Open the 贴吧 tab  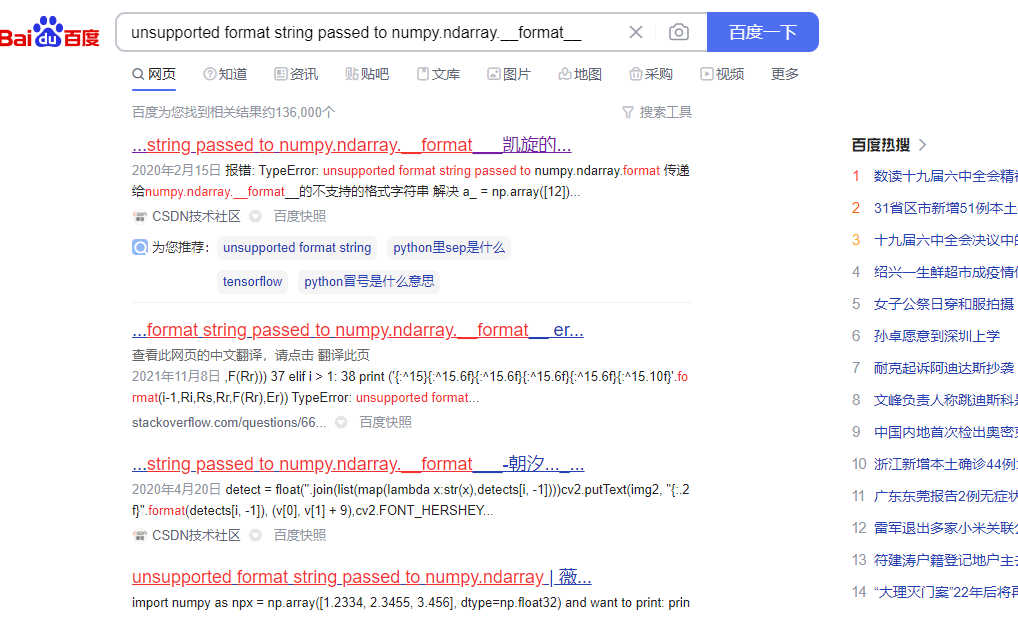[x=367, y=74]
